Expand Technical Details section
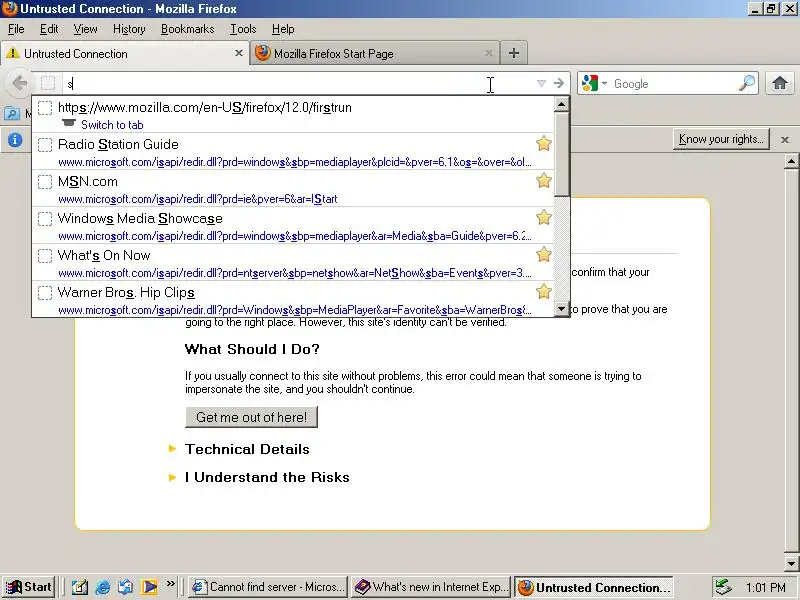Screen dimensions: 800x600 click(247, 449)
